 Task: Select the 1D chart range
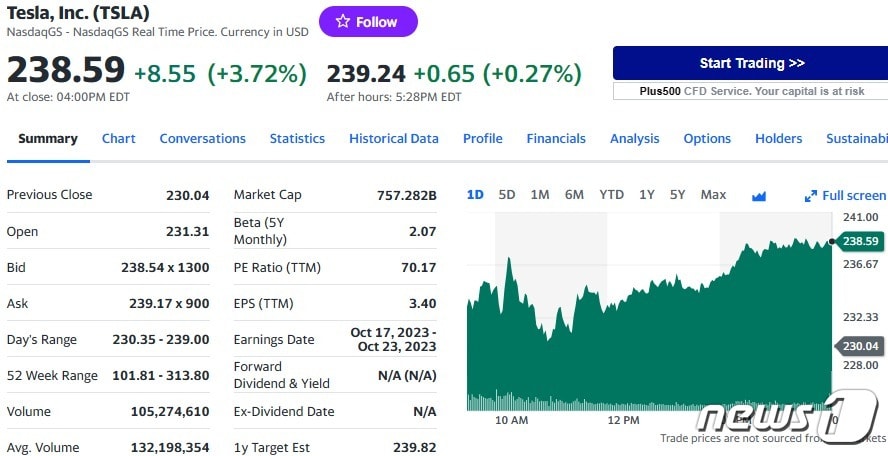coord(475,195)
